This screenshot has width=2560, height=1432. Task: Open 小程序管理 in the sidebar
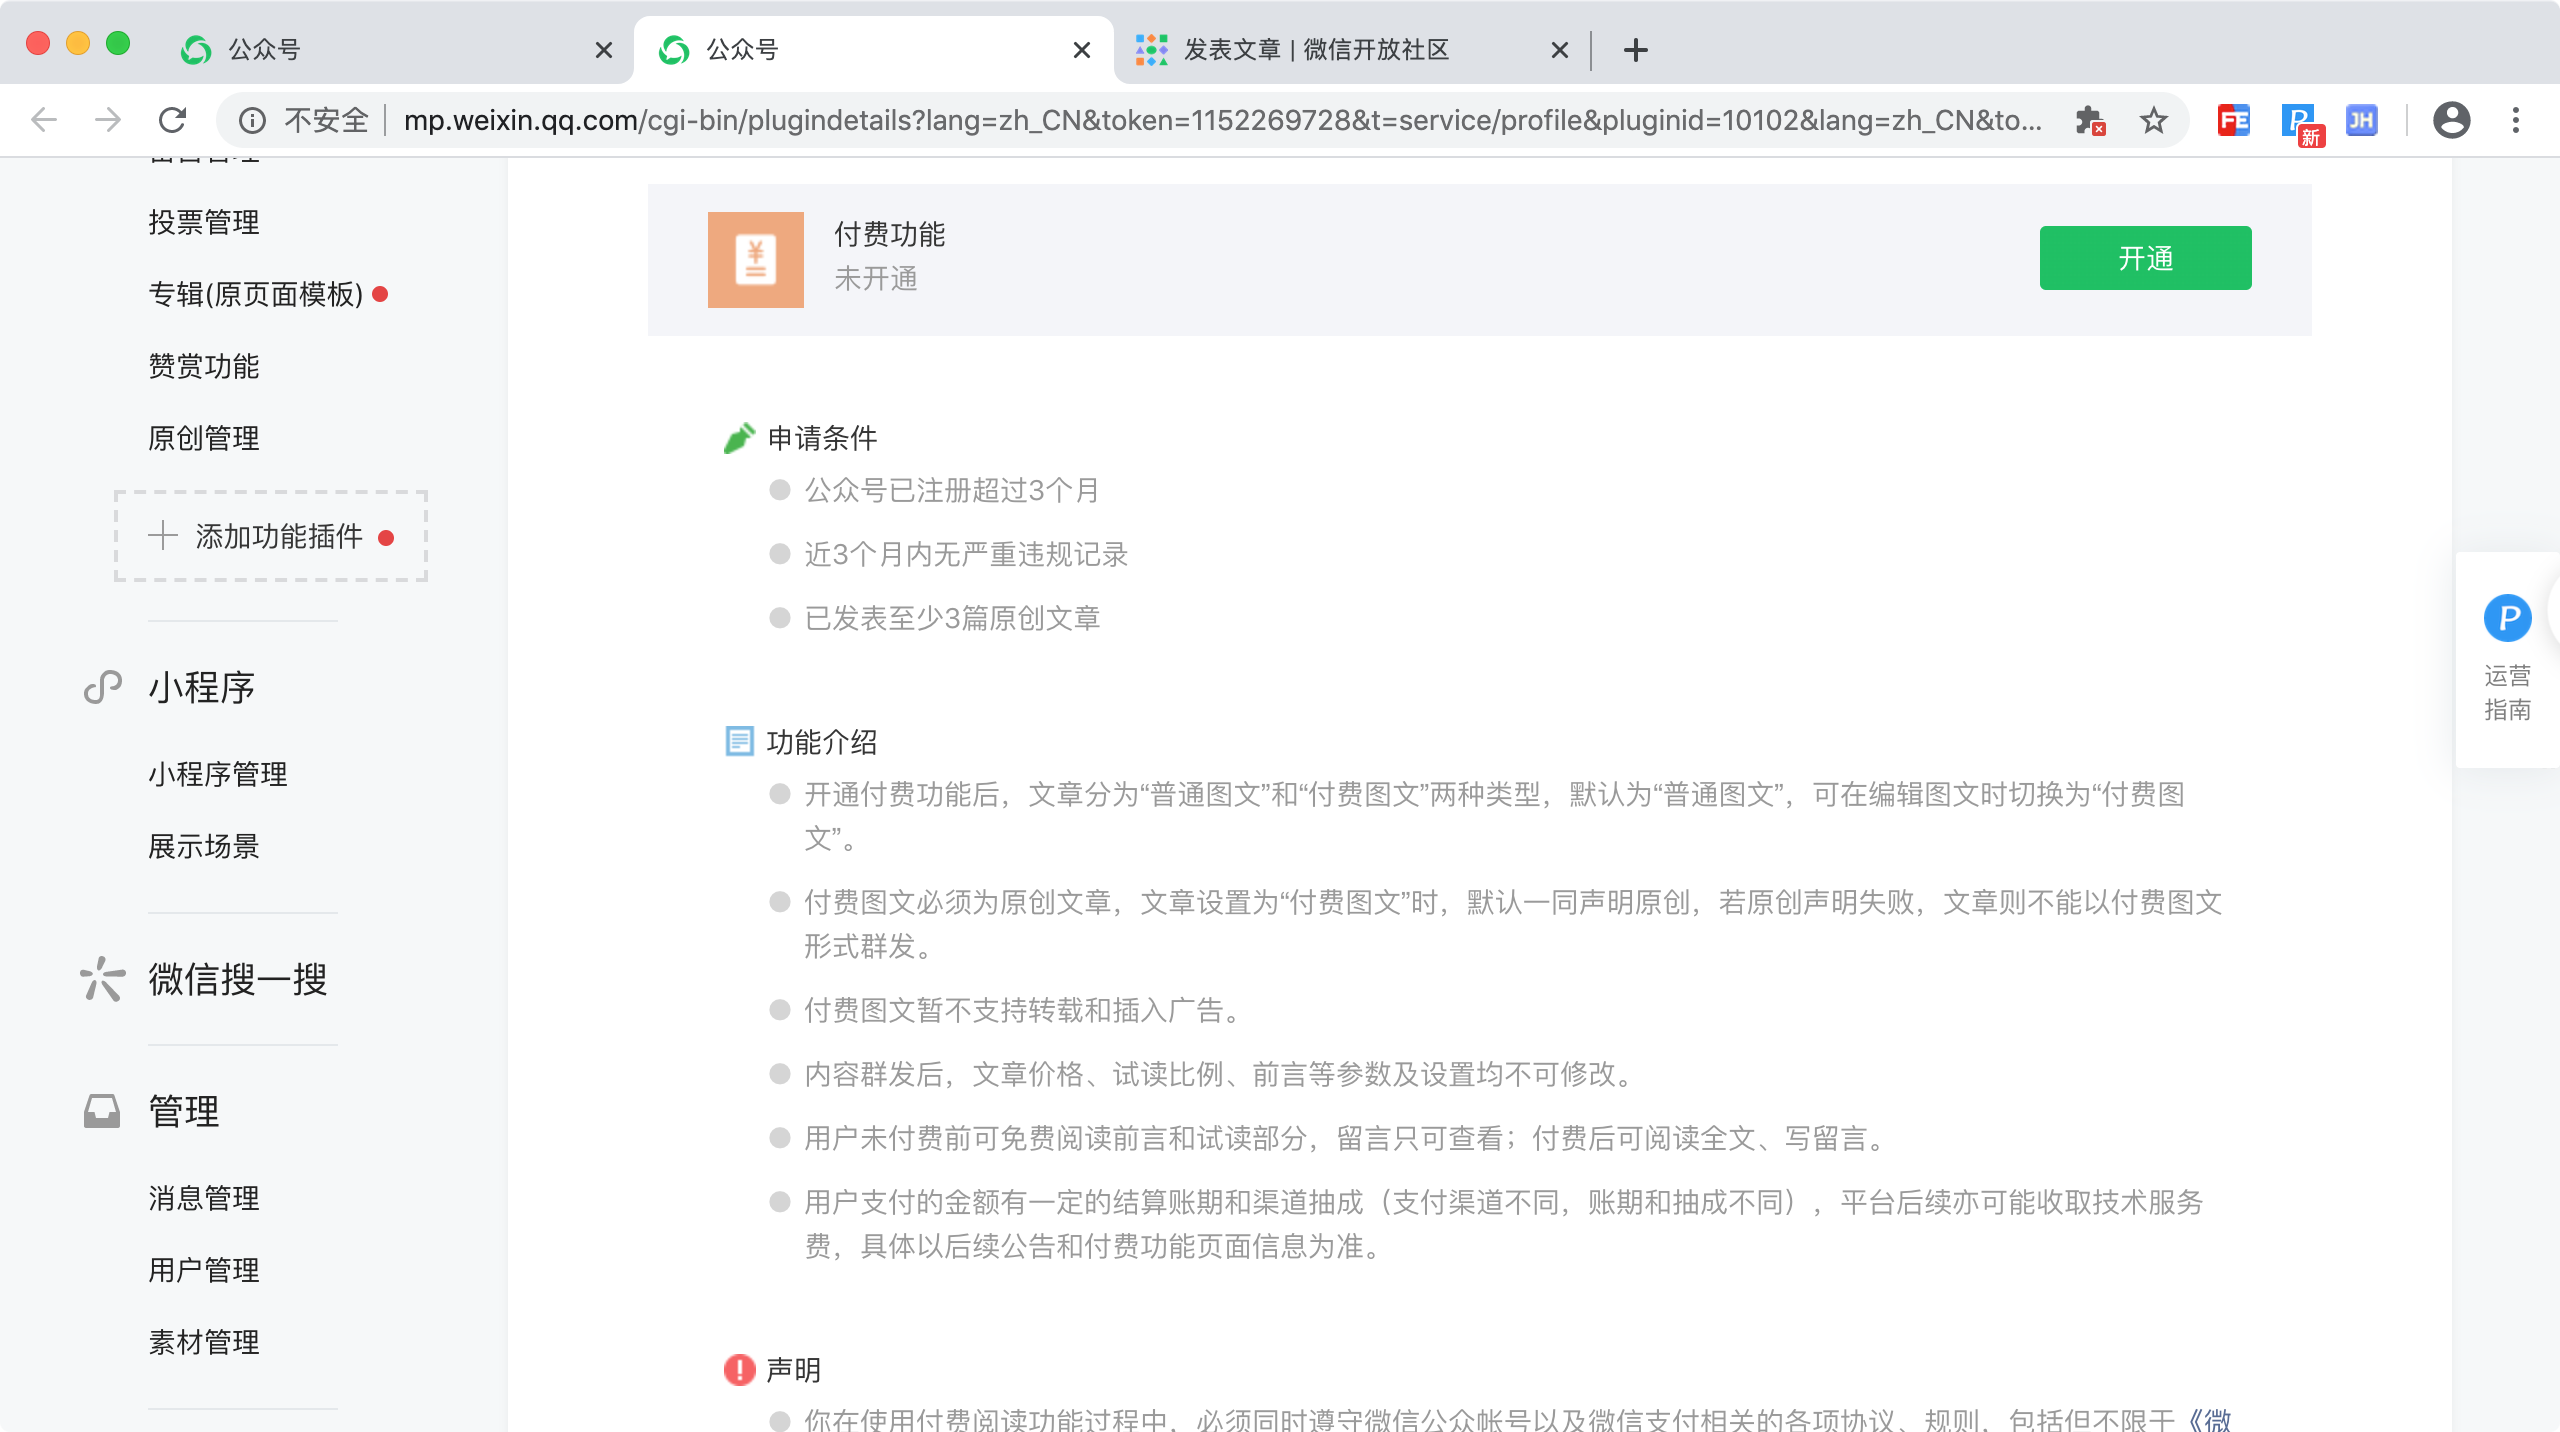click(218, 774)
